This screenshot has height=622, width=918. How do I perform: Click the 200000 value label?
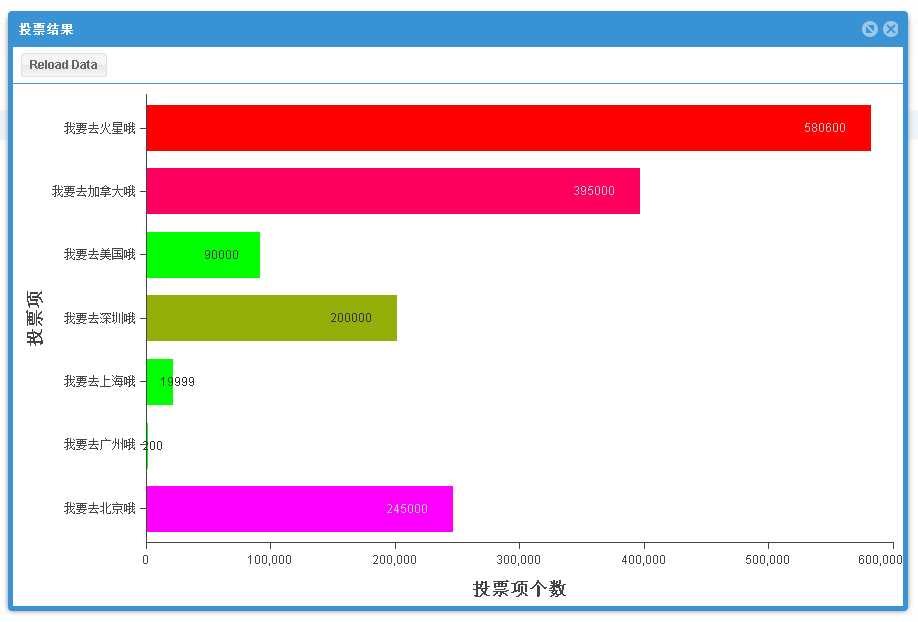(351, 318)
